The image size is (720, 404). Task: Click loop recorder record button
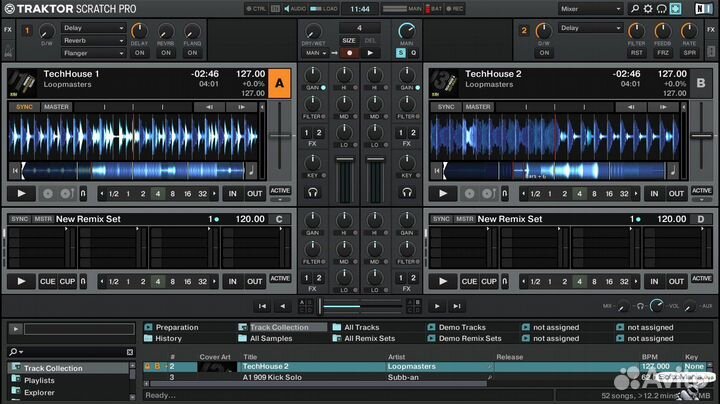(x=349, y=53)
